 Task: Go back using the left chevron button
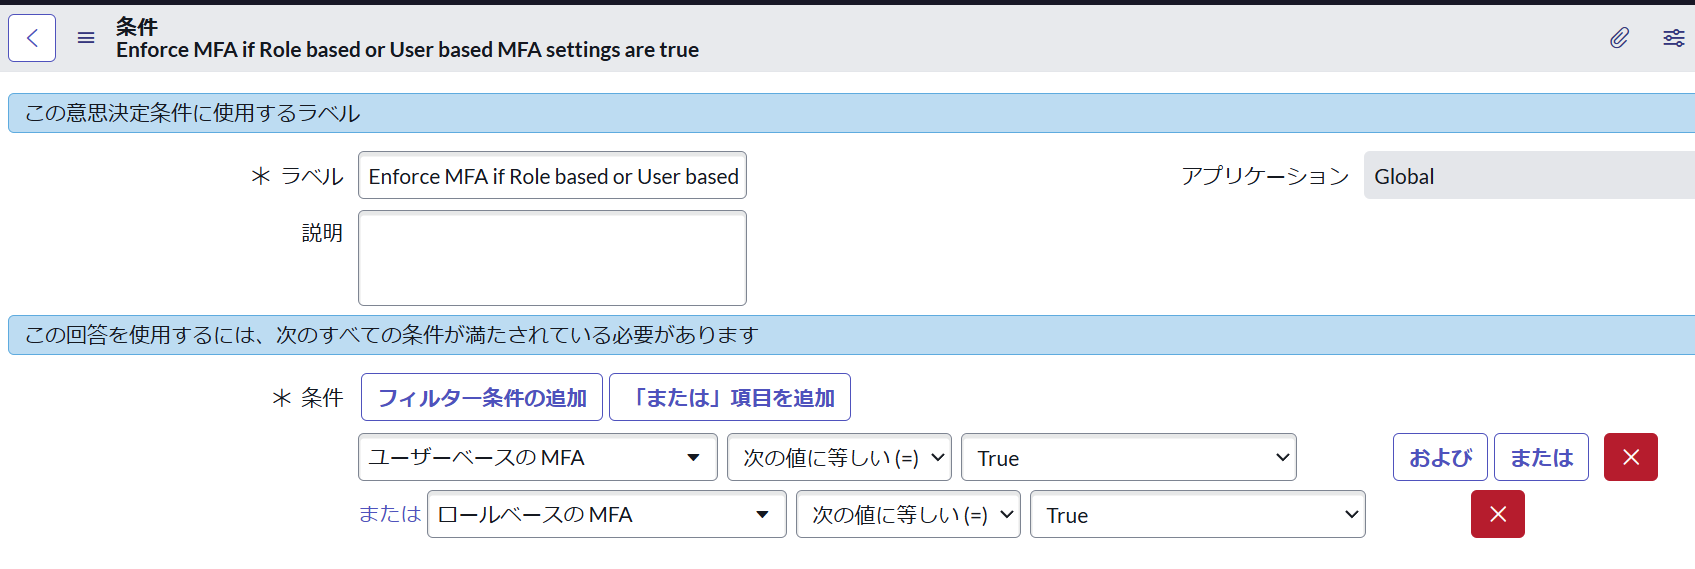tap(32, 38)
